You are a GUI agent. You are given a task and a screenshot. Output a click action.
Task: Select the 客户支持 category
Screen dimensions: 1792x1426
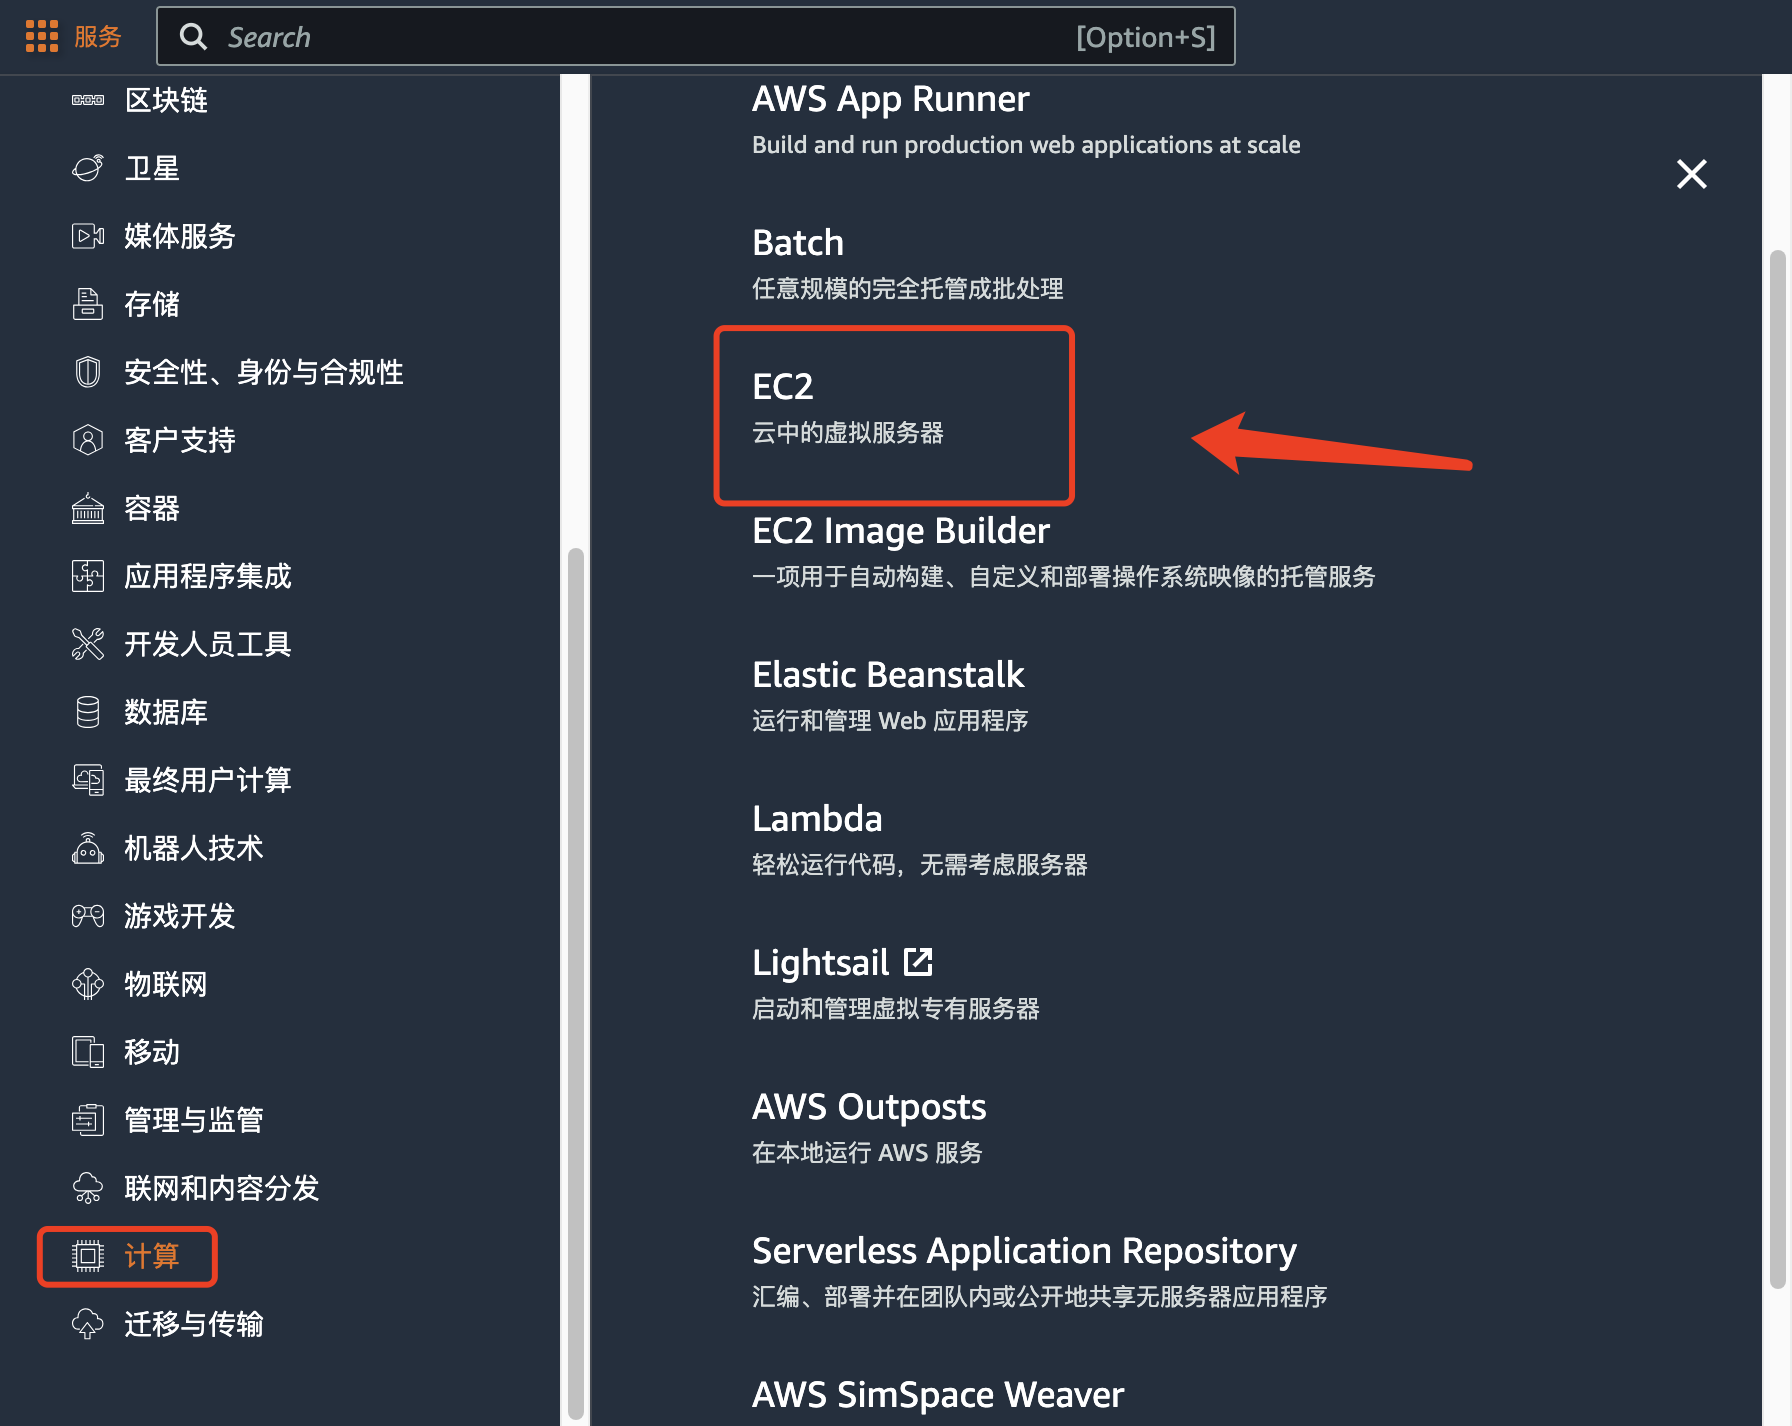180,440
